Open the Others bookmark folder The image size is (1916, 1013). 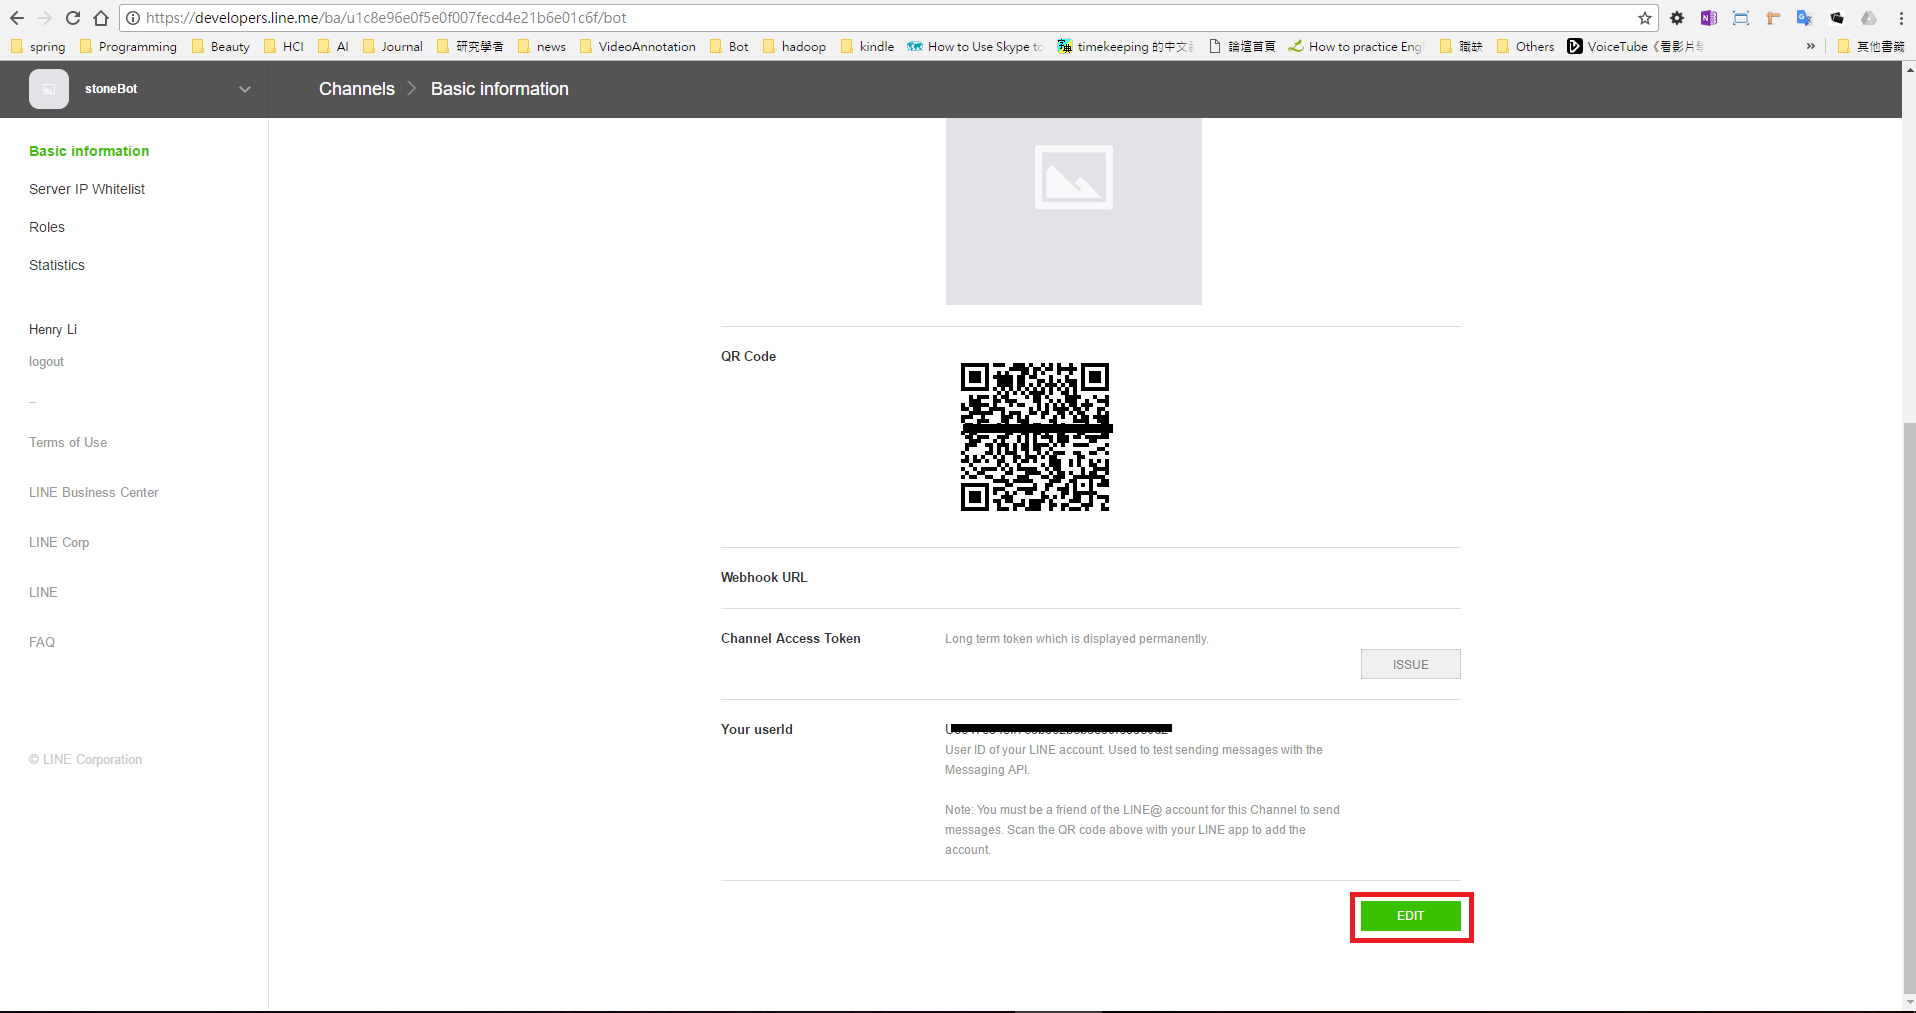point(1525,46)
